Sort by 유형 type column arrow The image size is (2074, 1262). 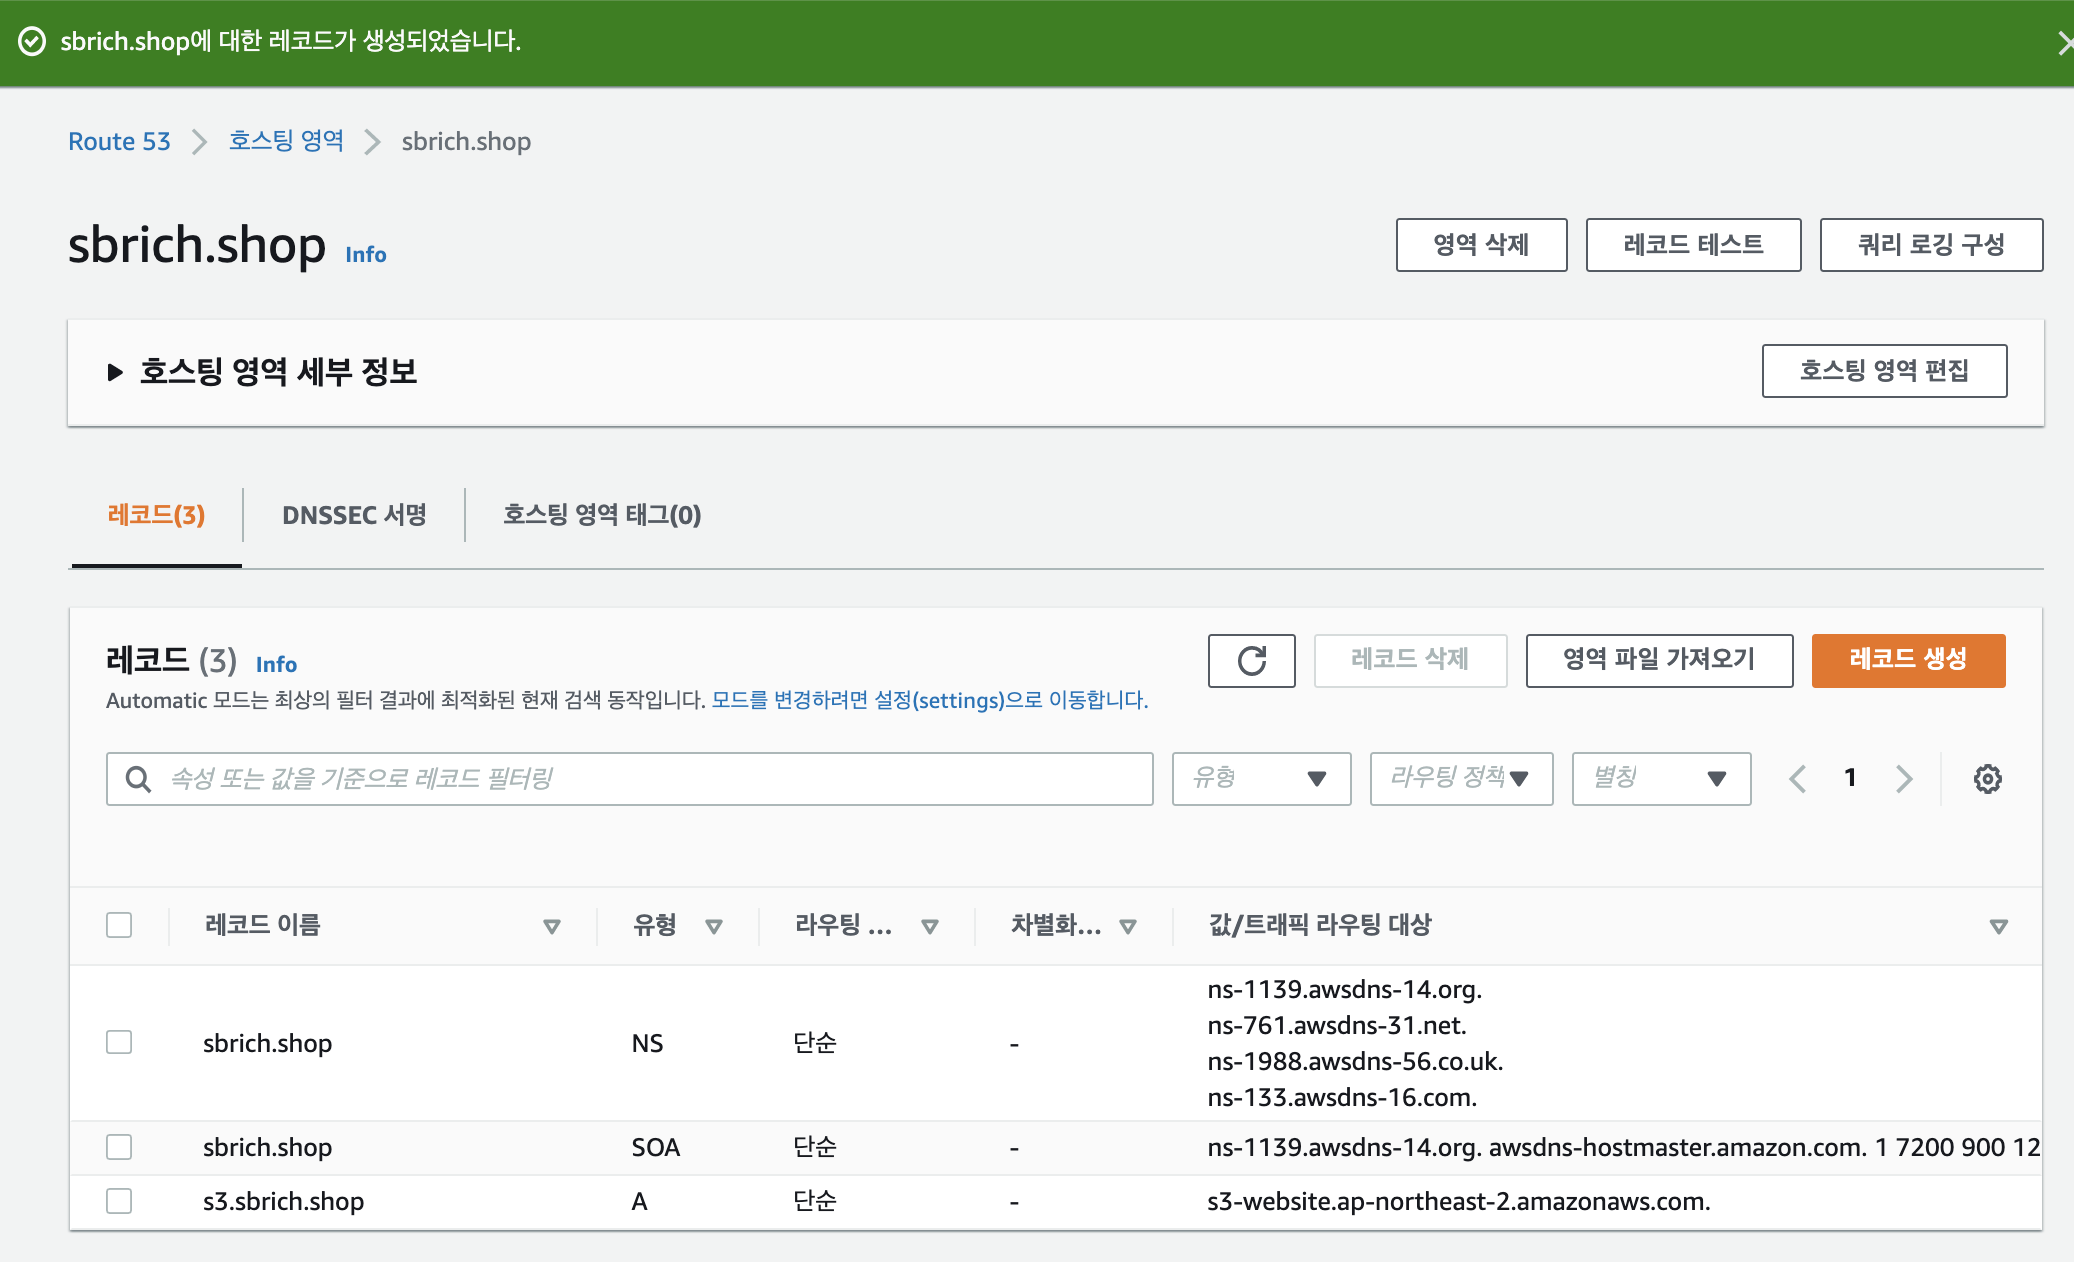coord(713,926)
